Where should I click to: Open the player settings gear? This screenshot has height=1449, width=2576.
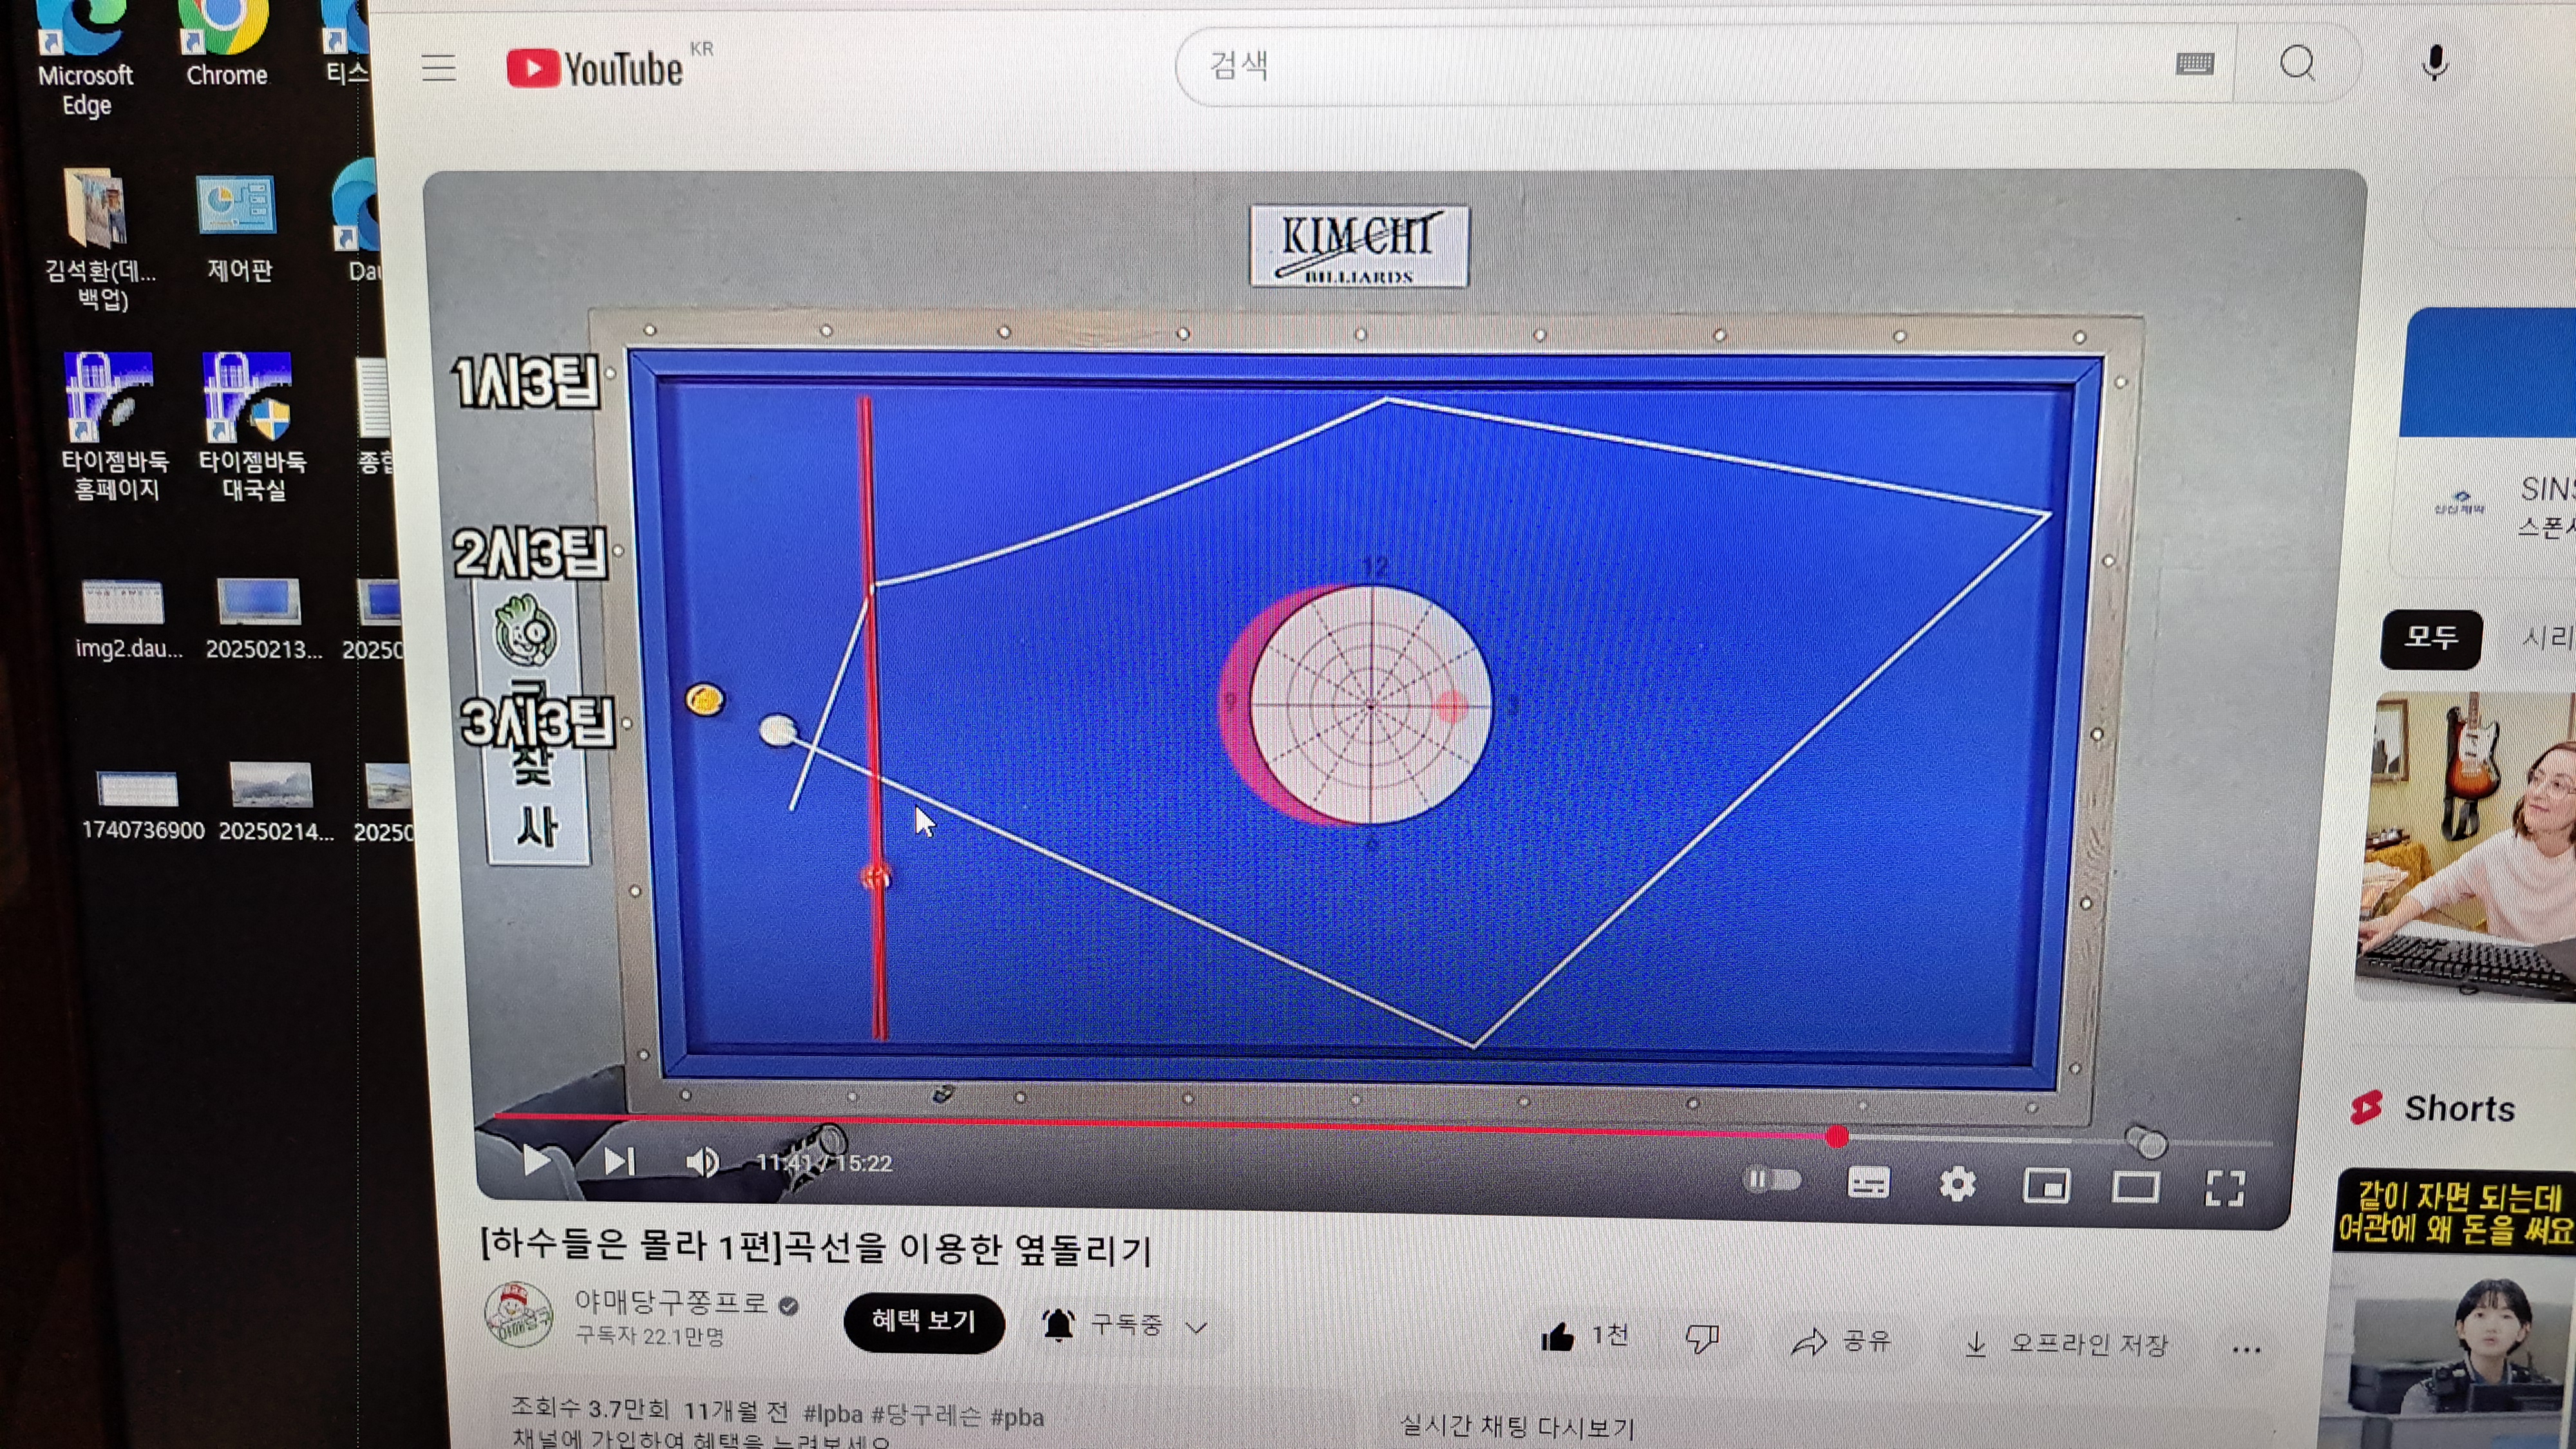point(1957,1184)
